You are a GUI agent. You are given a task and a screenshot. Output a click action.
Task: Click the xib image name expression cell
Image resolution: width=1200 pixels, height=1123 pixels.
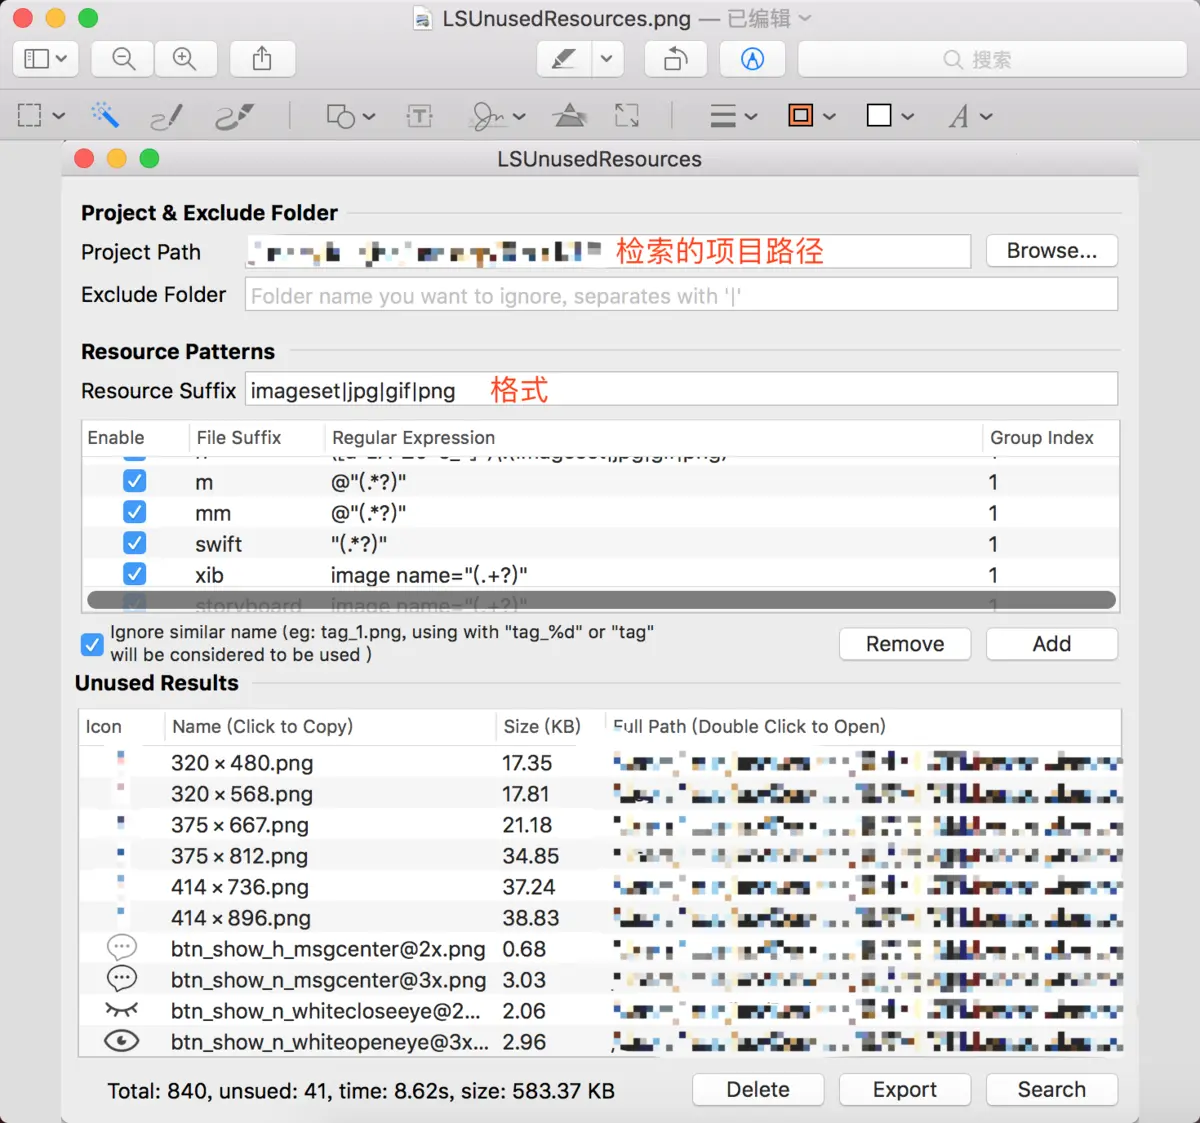pyautogui.click(x=429, y=575)
